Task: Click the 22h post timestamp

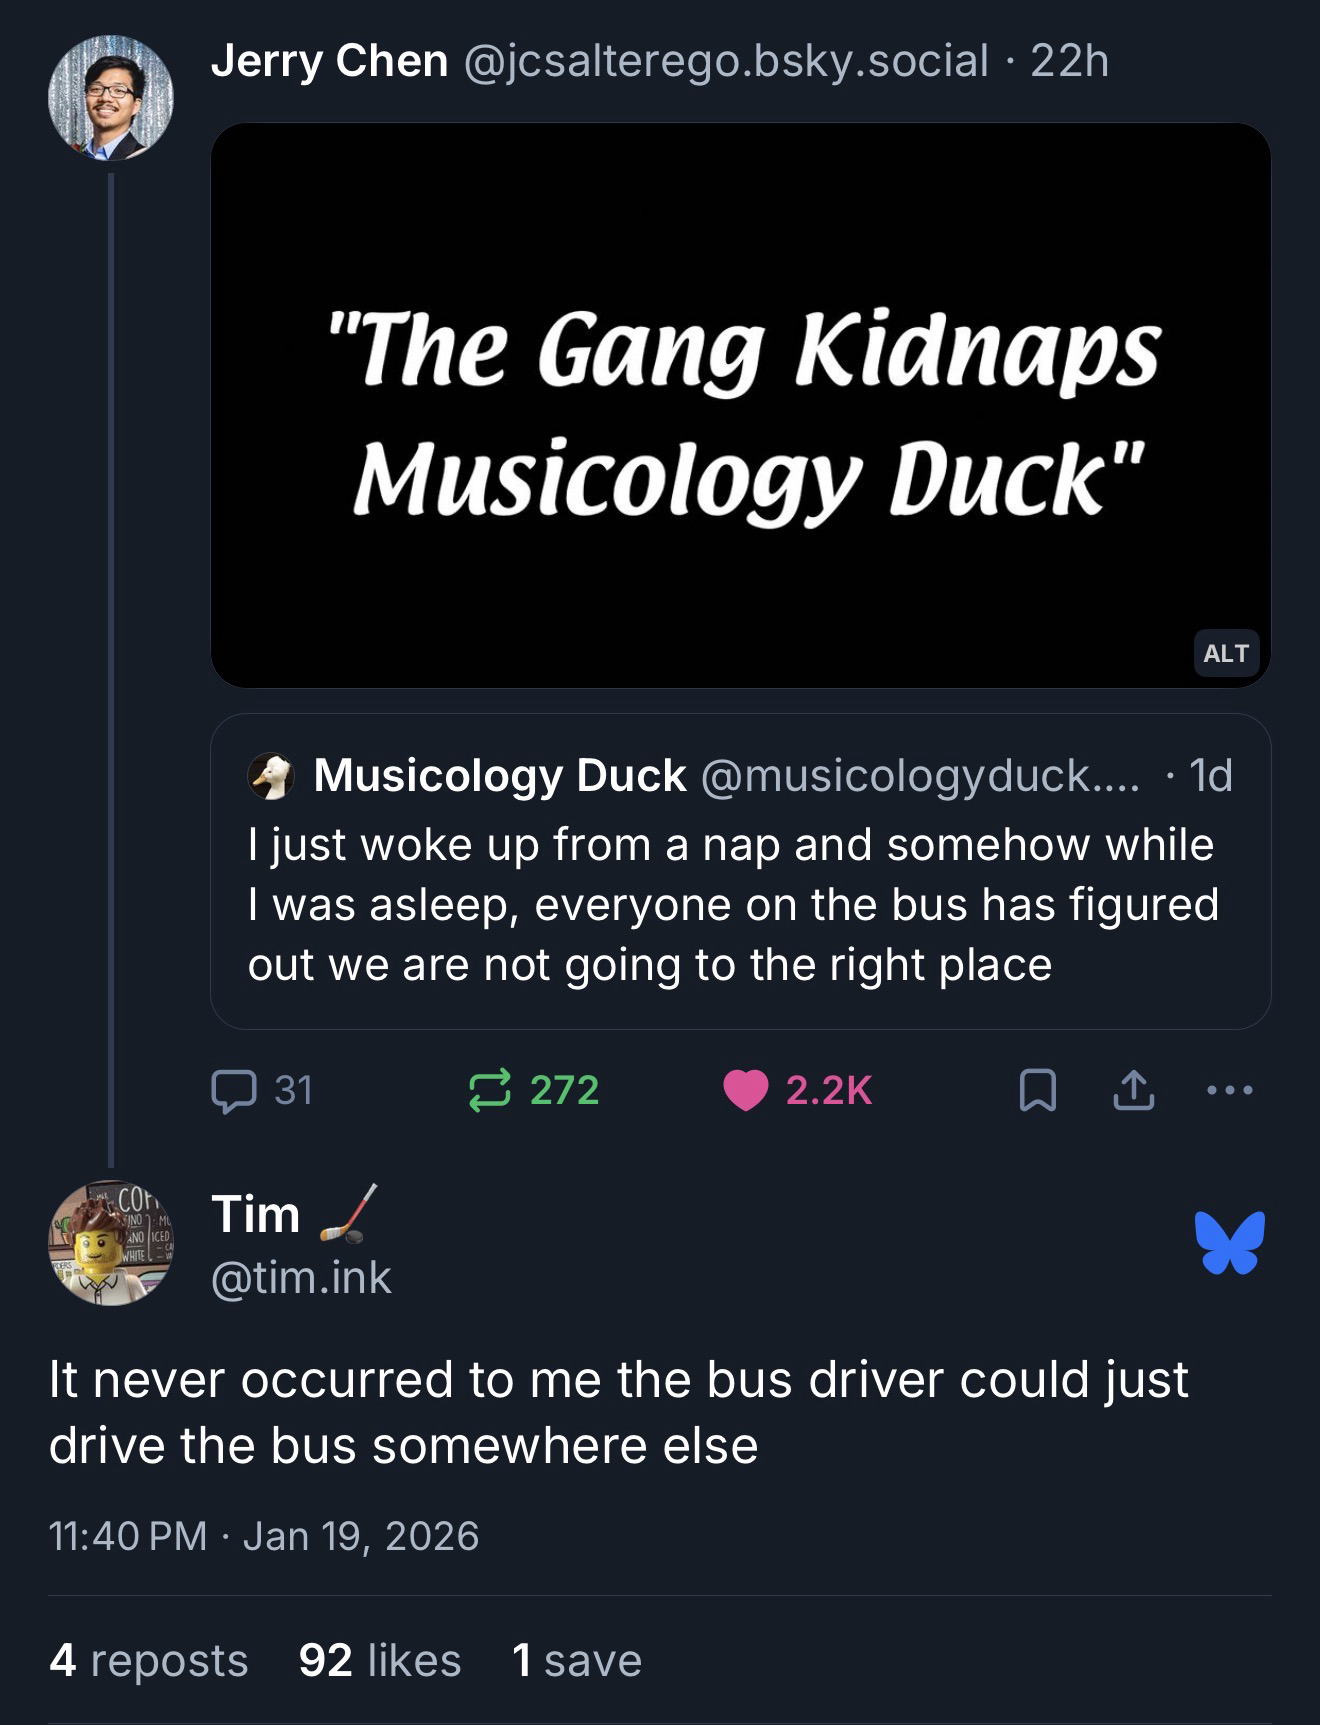Action: 1069,61
